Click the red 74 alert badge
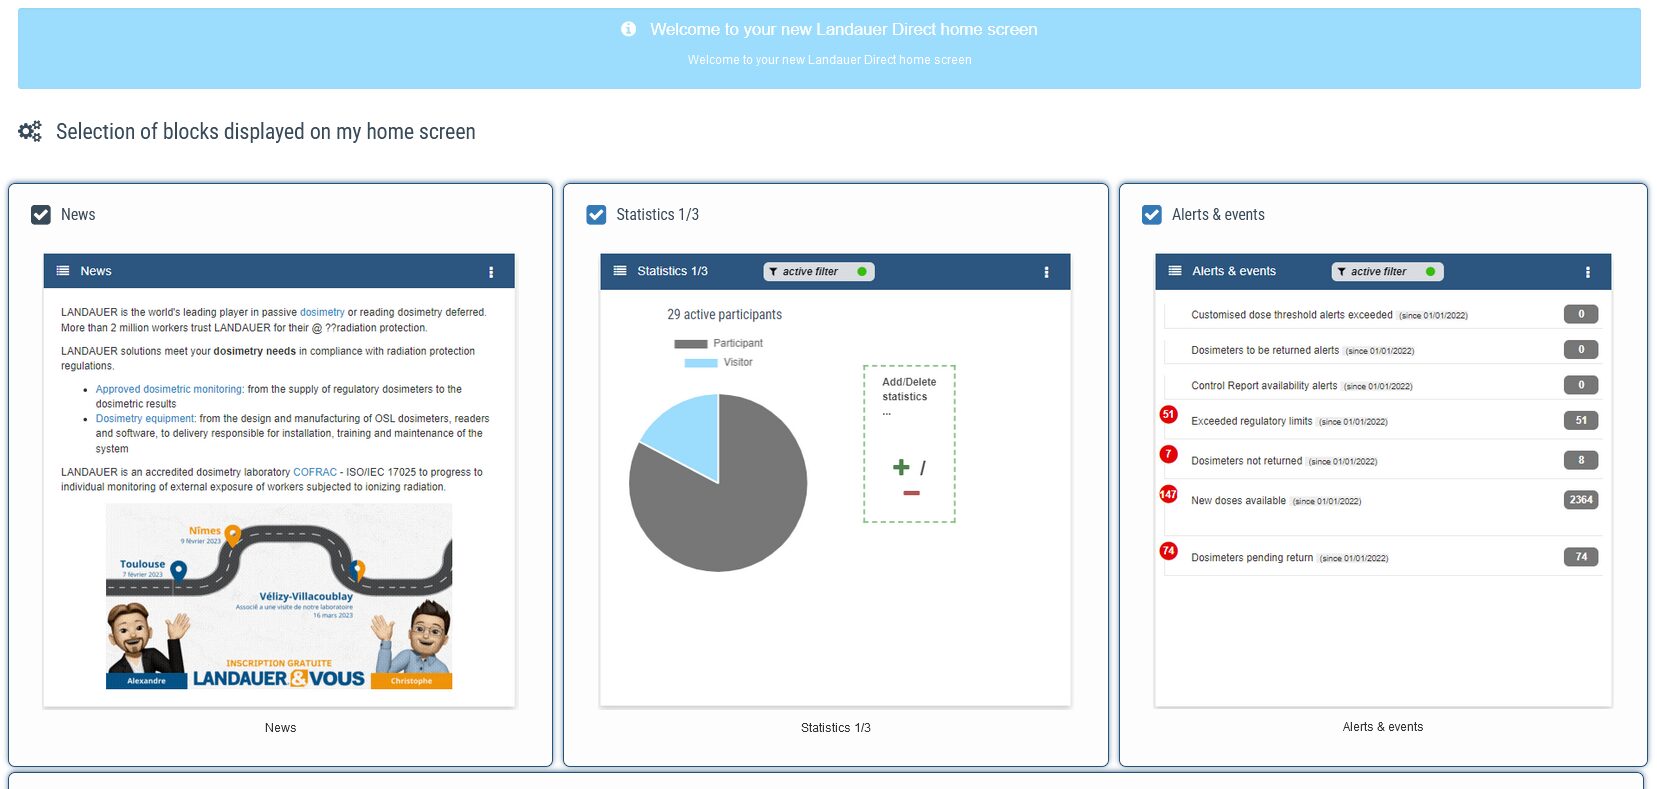 (x=1168, y=551)
